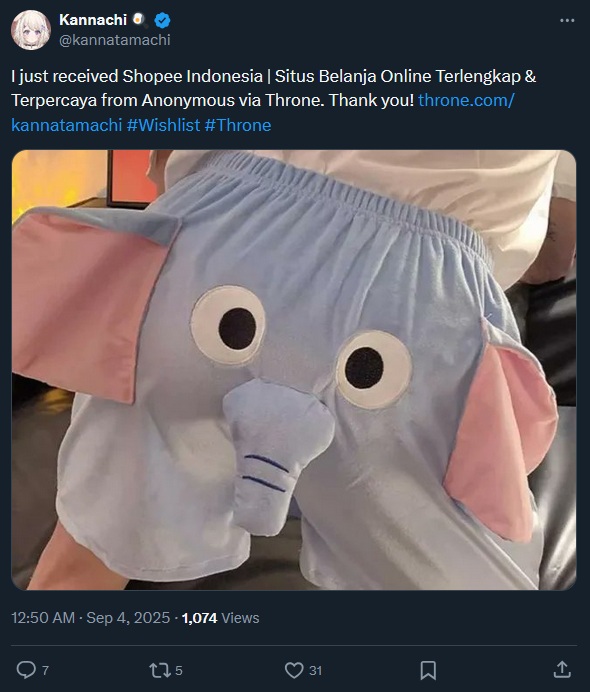Screen dimensions: 590x692
Task: Open the share upload icon
Action: (562, 669)
